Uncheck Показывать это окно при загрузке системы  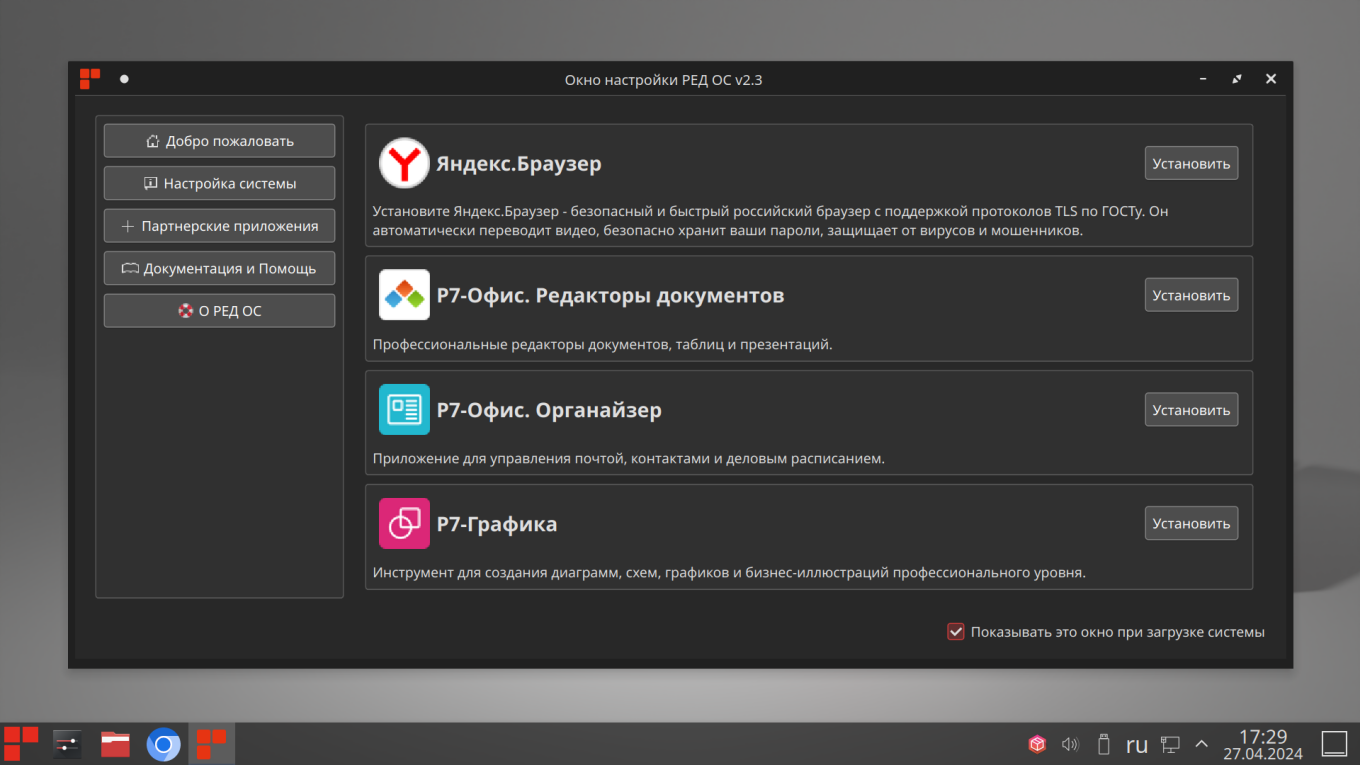point(956,632)
